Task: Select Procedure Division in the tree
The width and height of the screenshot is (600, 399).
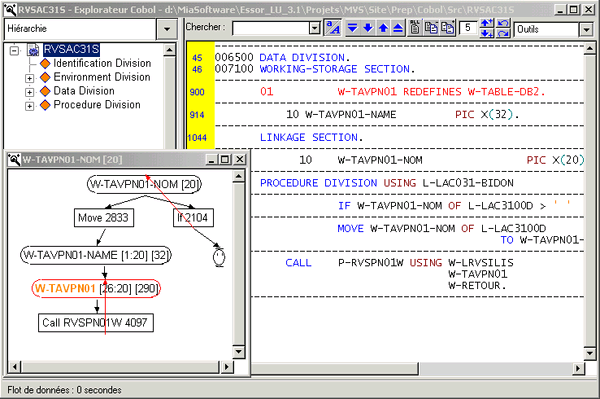Action: (x=97, y=104)
